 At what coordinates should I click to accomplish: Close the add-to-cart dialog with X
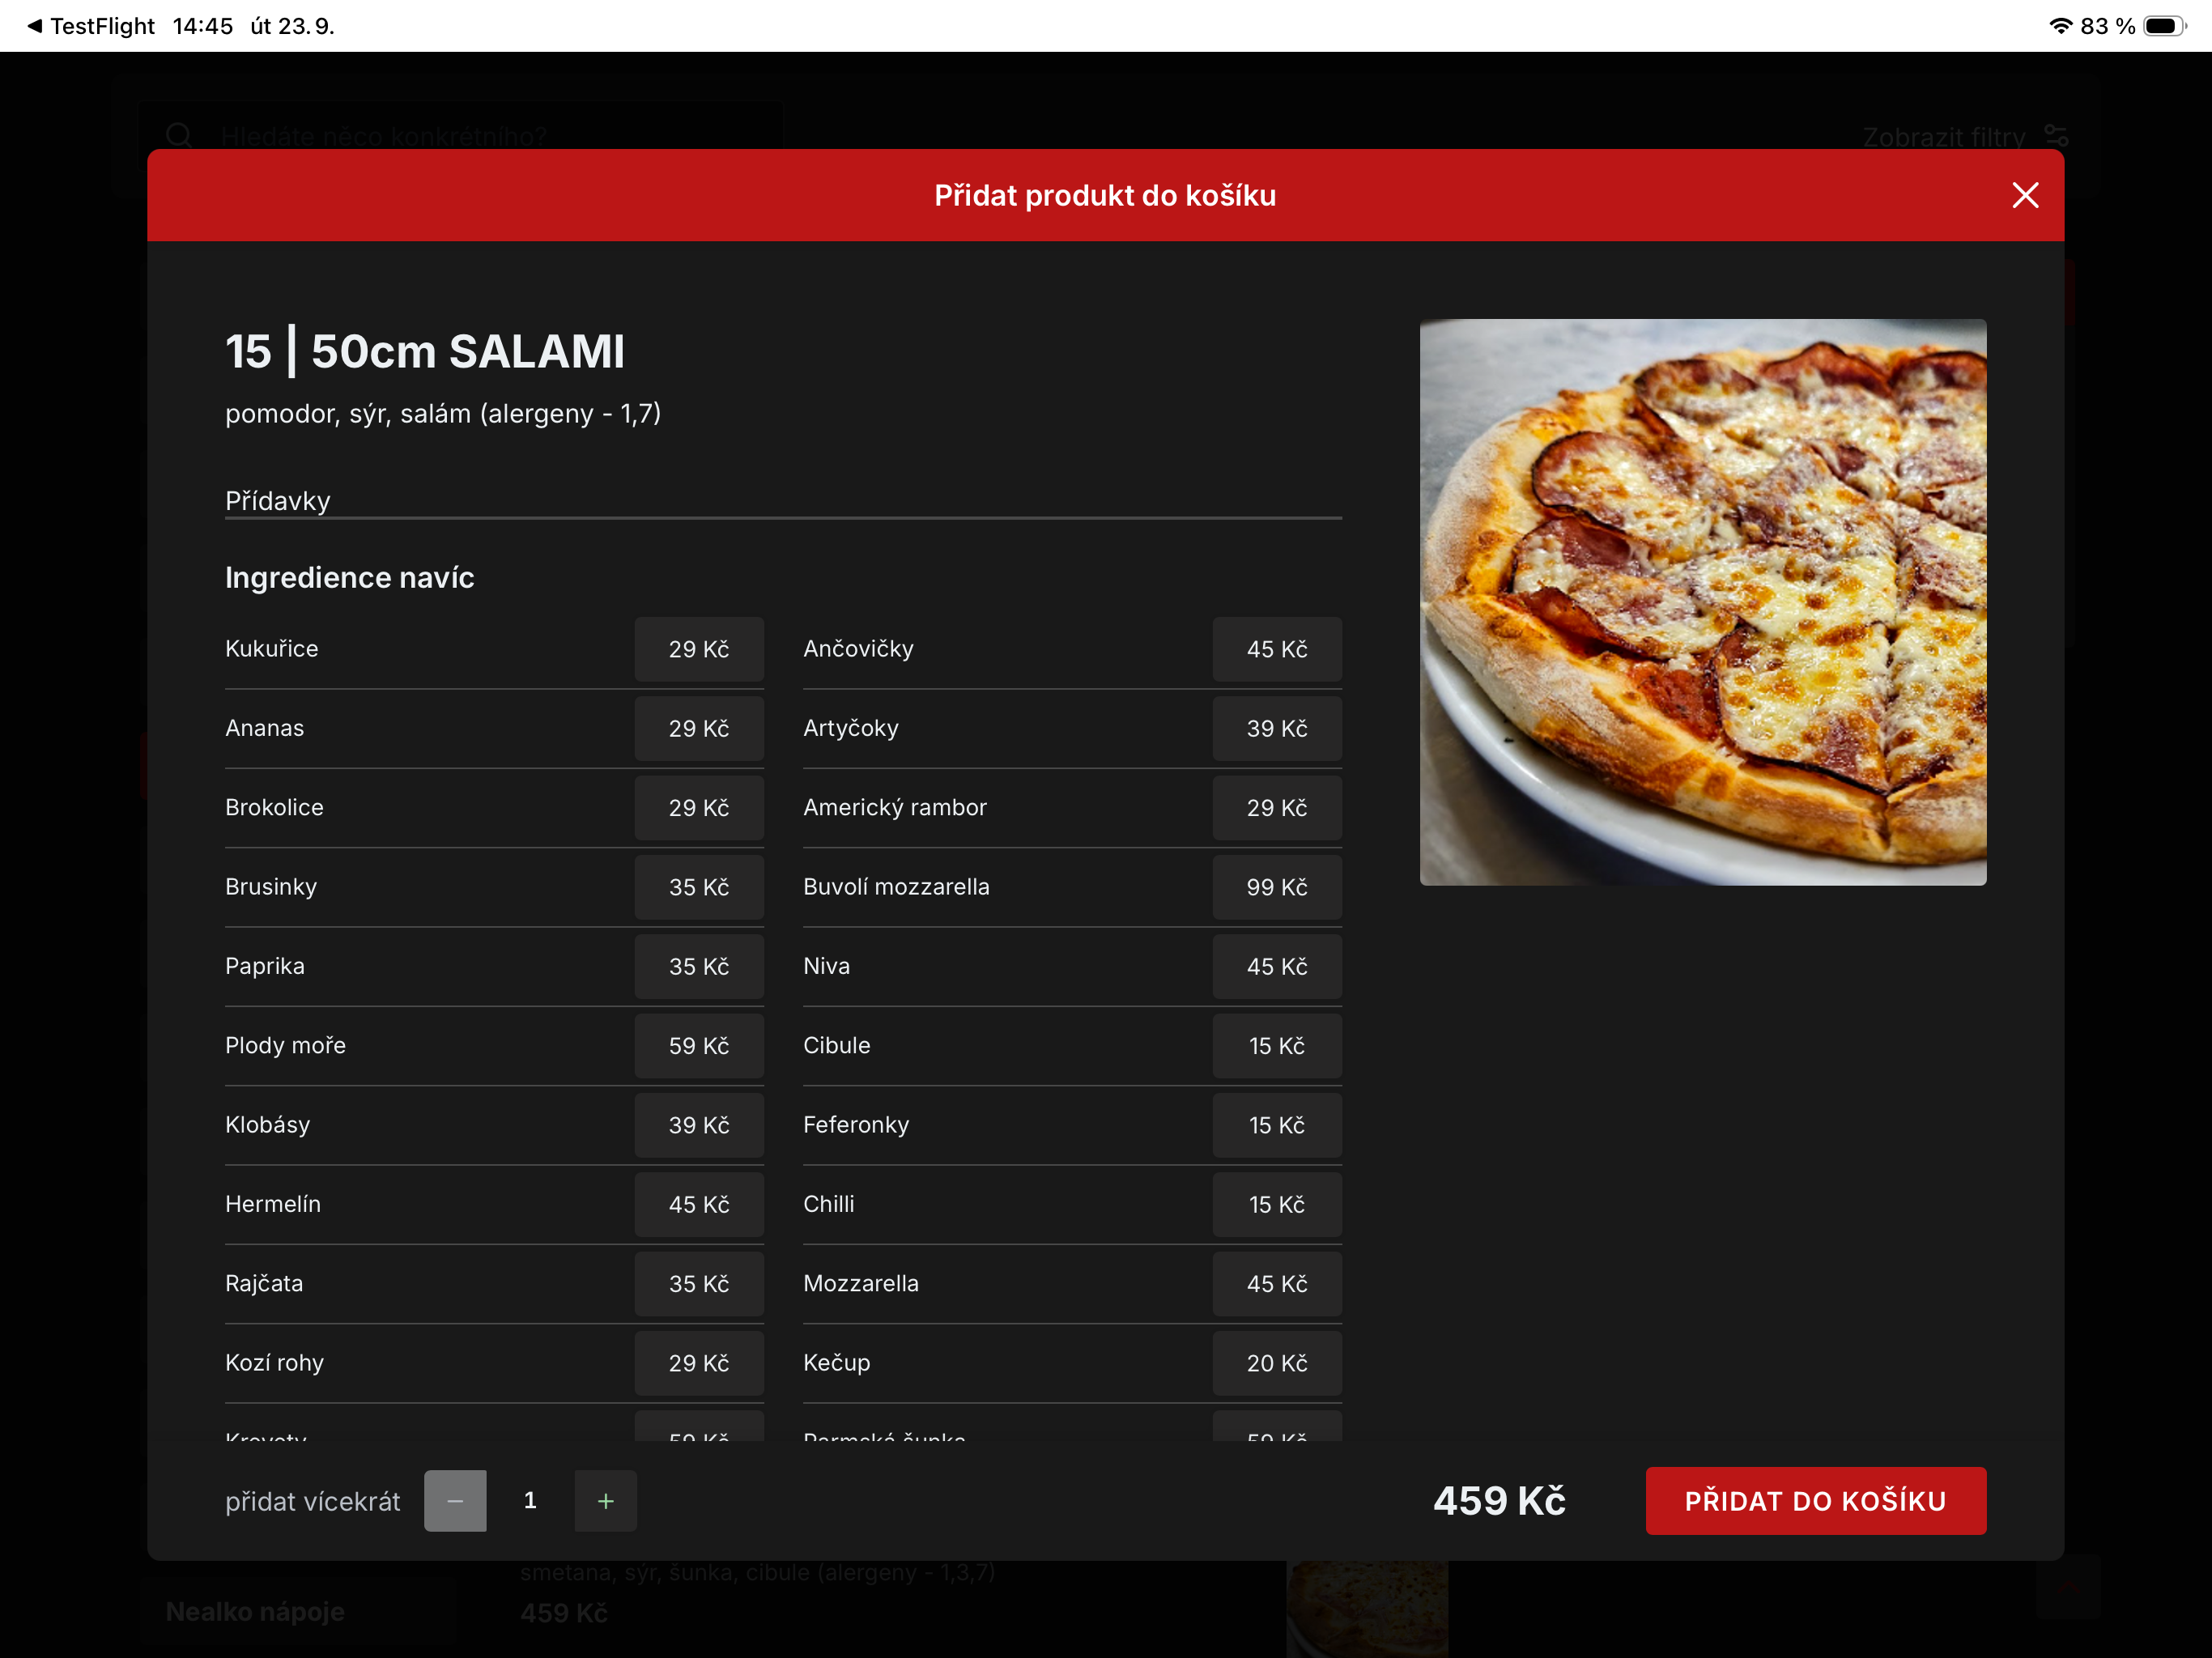click(x=2025, y=195)
